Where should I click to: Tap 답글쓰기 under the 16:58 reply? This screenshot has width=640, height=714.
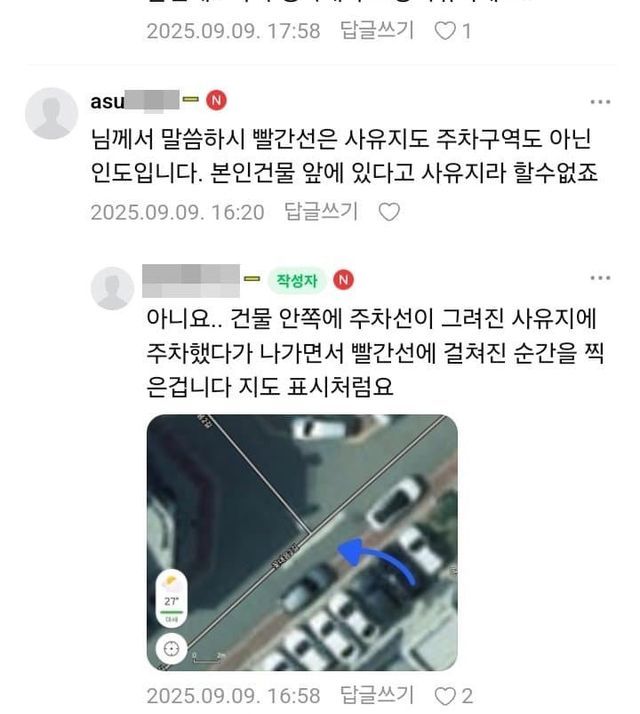click(x=377, y=695)
